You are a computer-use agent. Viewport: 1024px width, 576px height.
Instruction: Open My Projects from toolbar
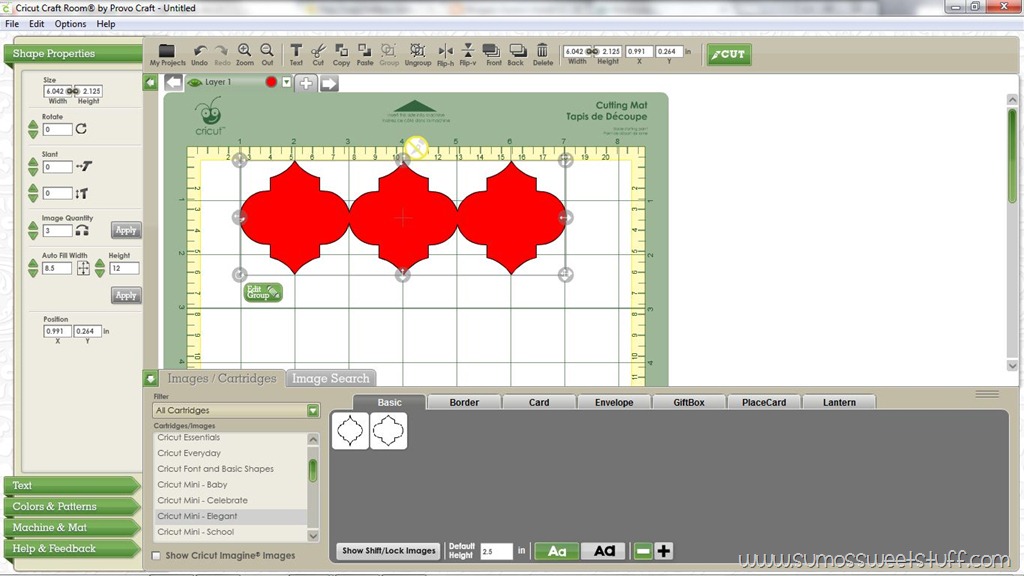click(x=167, y=54)
